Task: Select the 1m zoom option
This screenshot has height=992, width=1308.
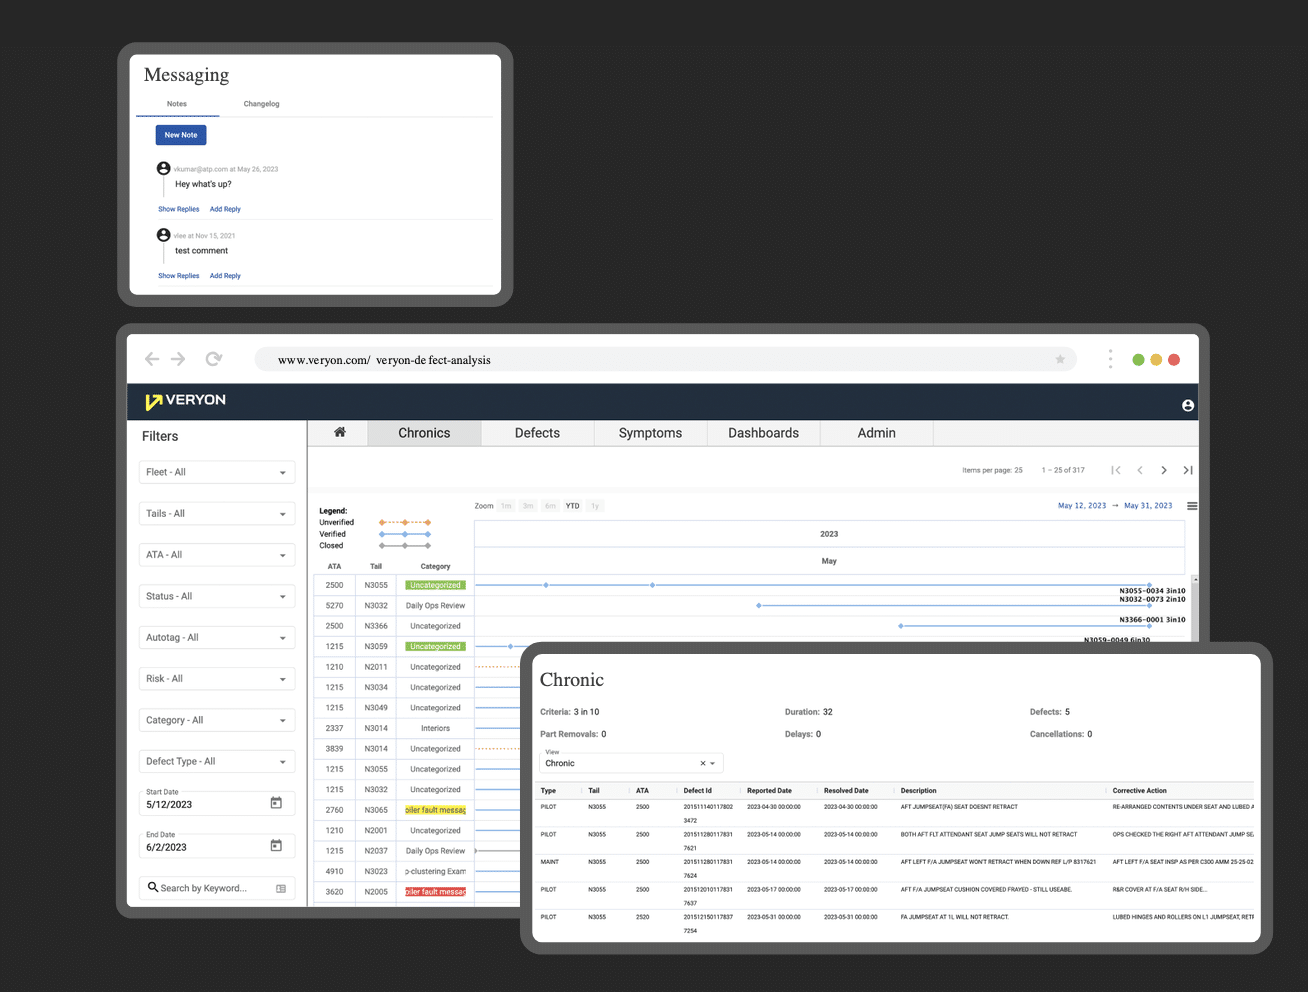Action: click(x=506, y=506)
